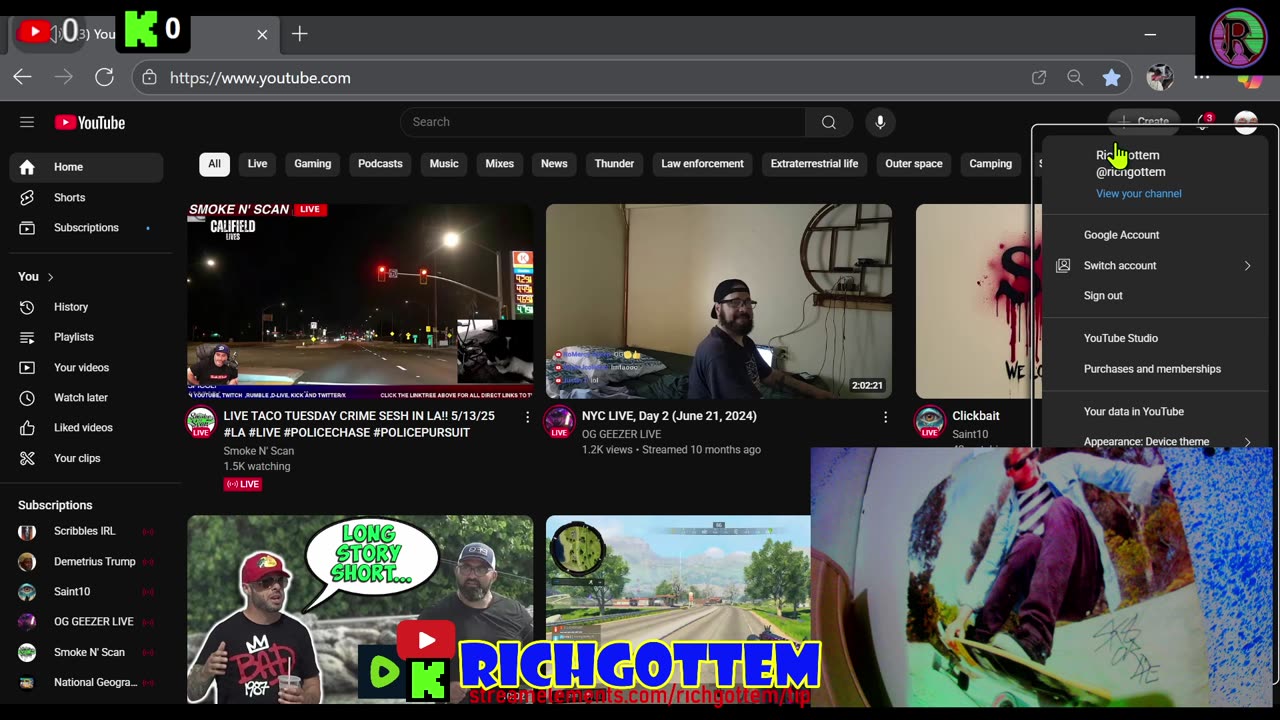Go to Home in sidebar
Viewport: 1280px width, 720px height.
click(x=86, y=167)
